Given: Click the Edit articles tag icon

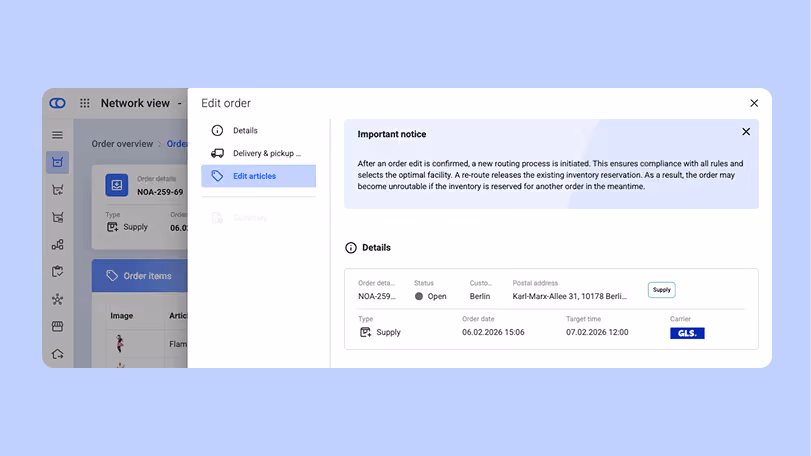Looking at the screenshot, I should (x=217, y=176).
